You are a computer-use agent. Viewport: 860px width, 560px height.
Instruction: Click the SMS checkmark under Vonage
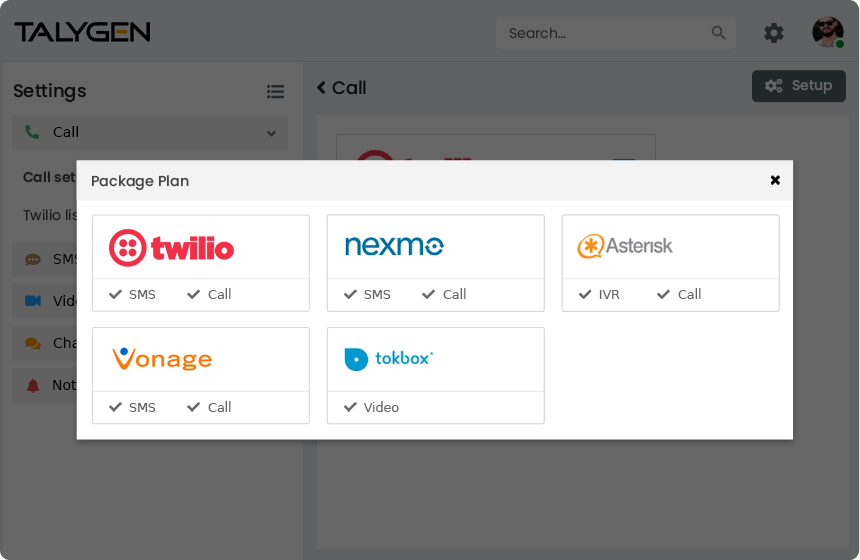tap(115, 407)
